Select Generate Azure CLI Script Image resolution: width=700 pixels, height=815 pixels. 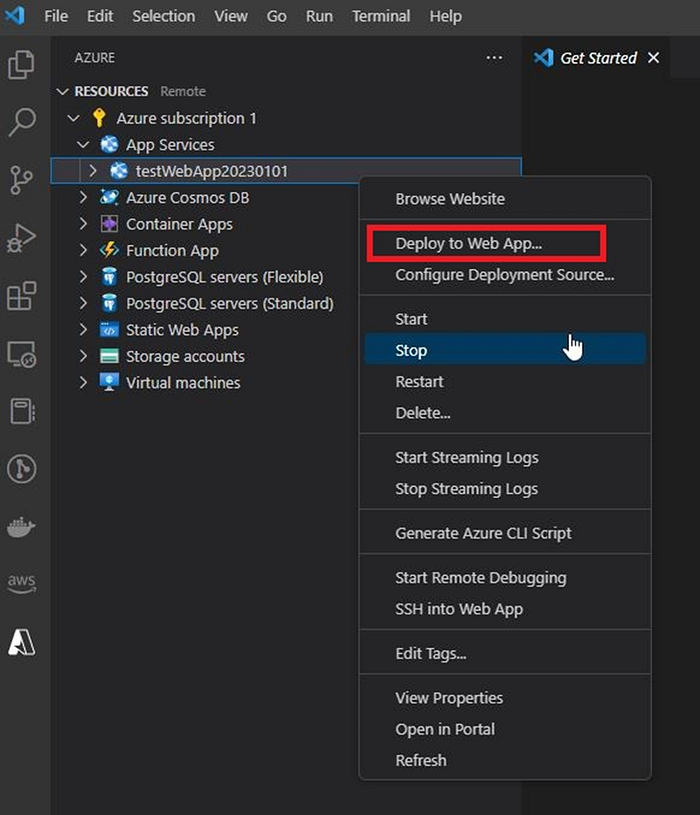(505, 533)
